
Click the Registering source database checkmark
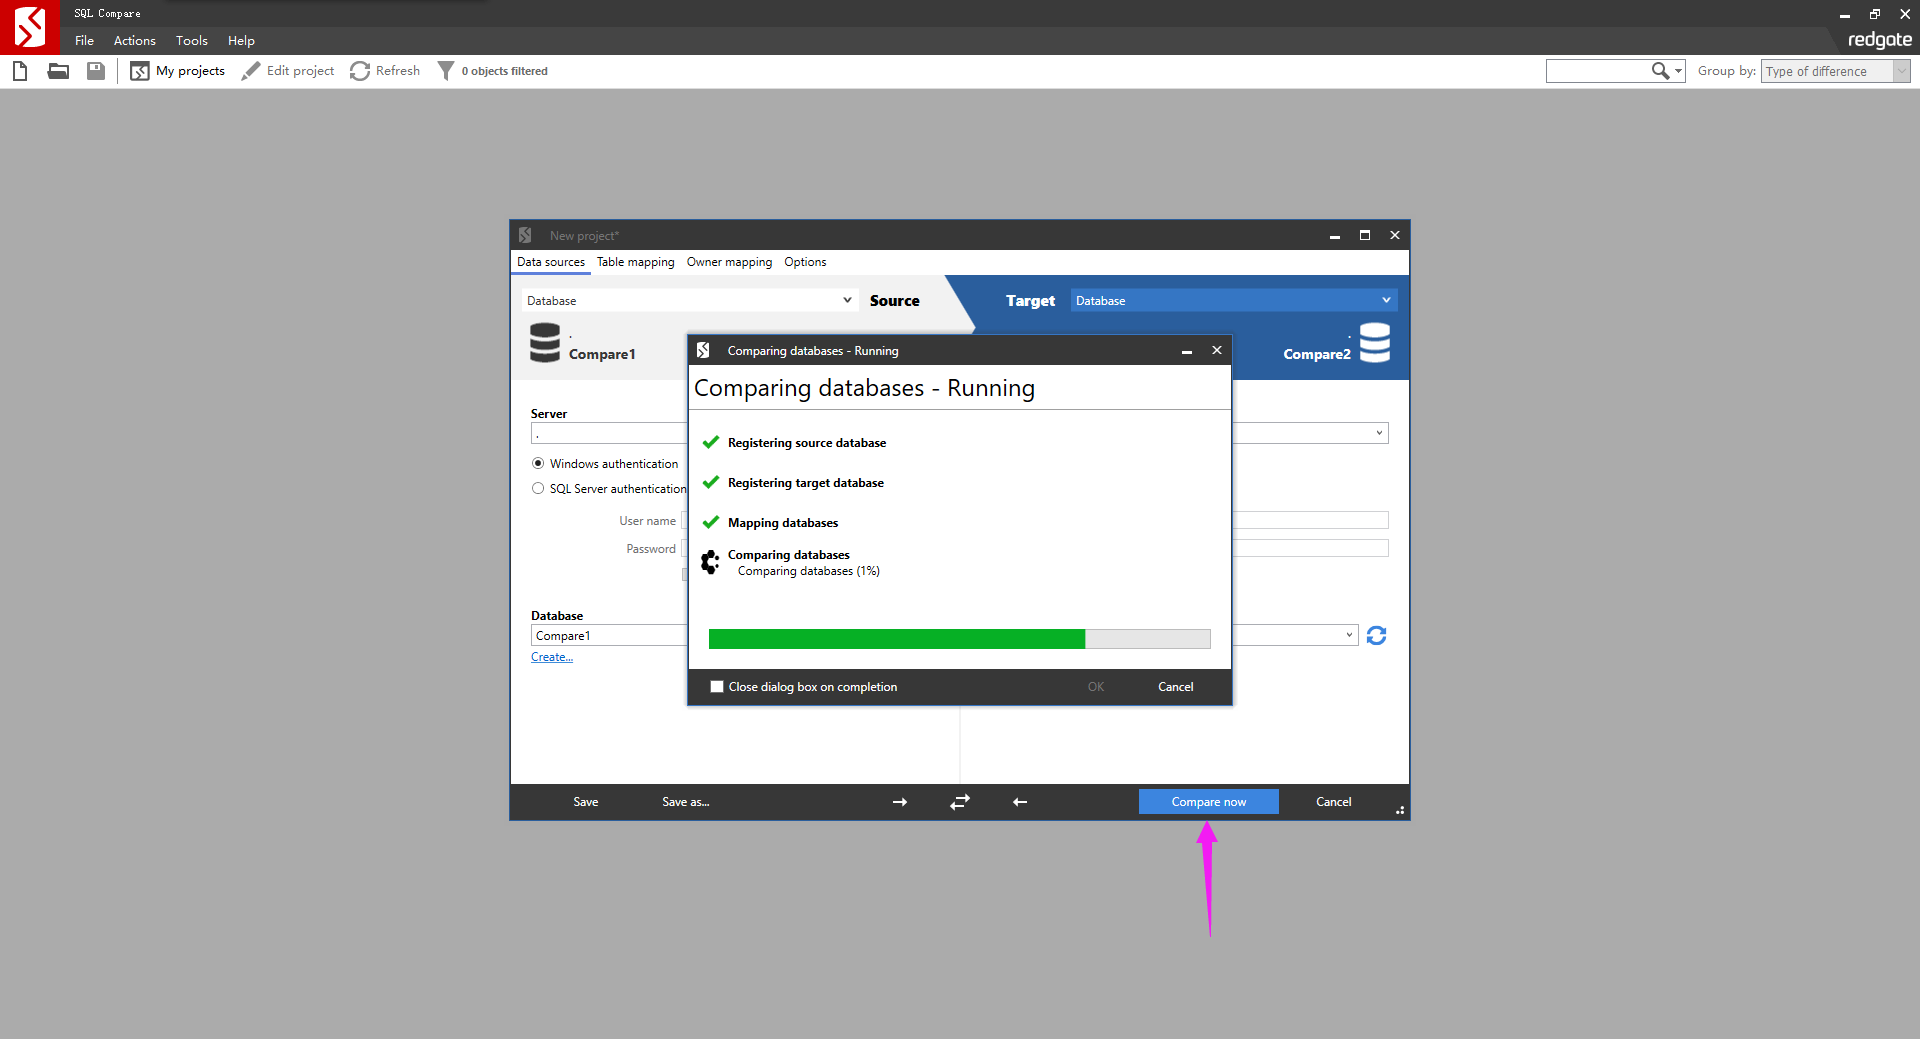point(711,442)
